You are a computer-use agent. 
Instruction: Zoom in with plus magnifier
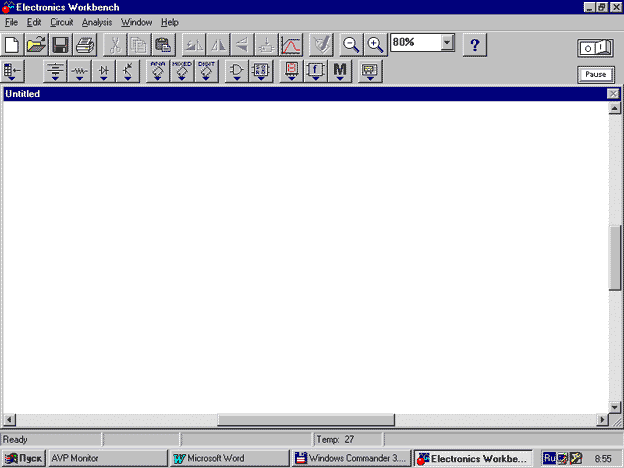(x=375, y=45)
